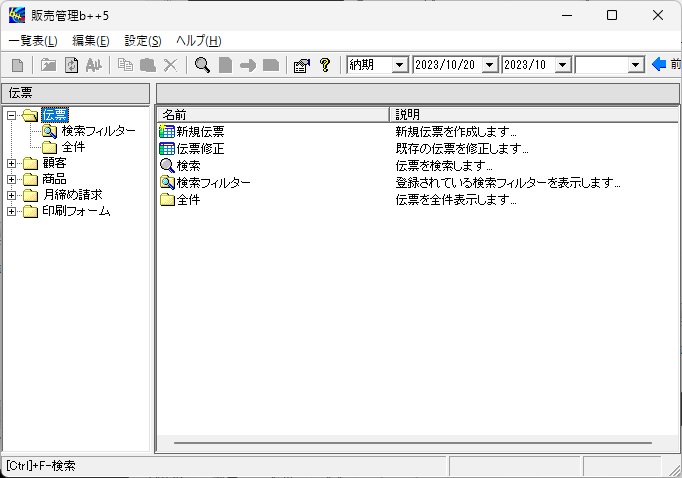Click the blue back arrow icon
This screenshot has height=478, width=682.
click(659, 64)
